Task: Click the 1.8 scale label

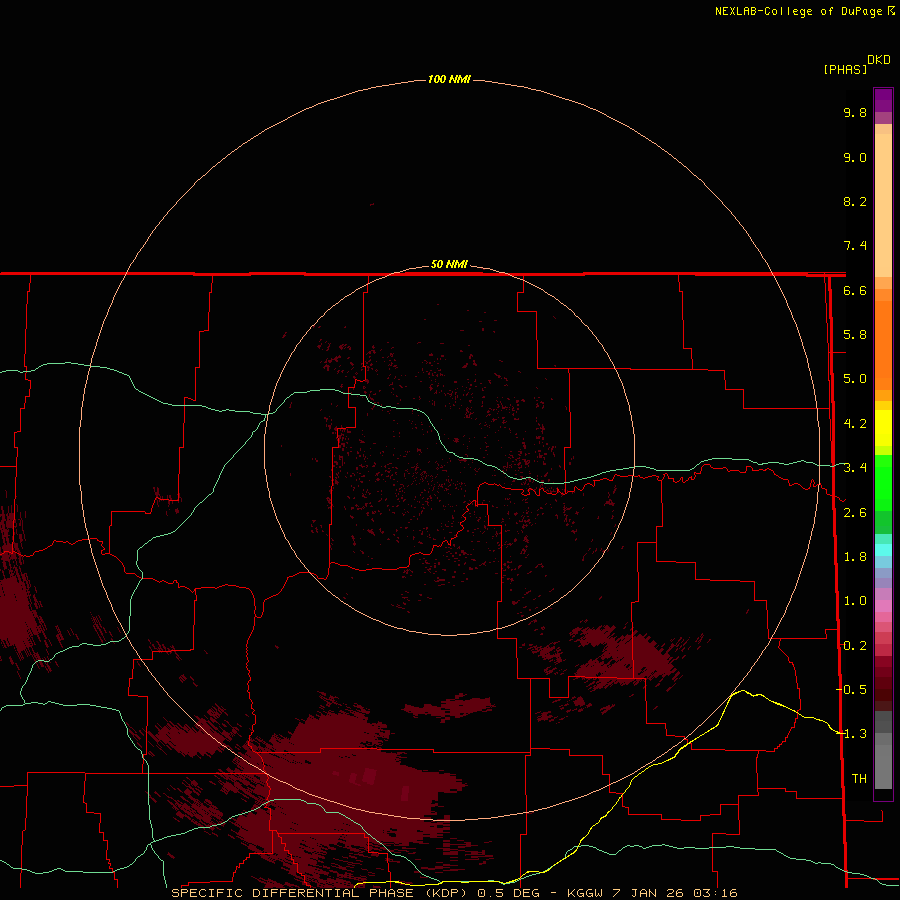Action: coord(855,557)
